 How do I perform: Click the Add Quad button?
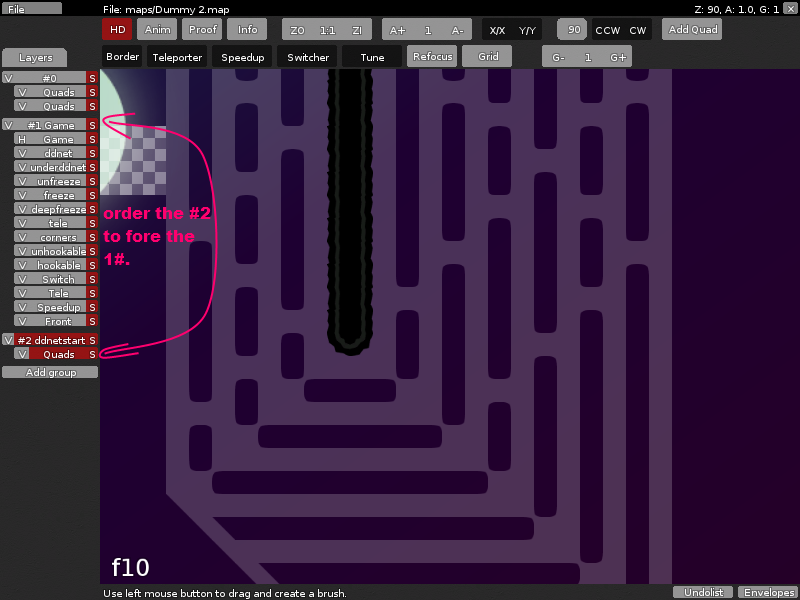click(691, 29)
